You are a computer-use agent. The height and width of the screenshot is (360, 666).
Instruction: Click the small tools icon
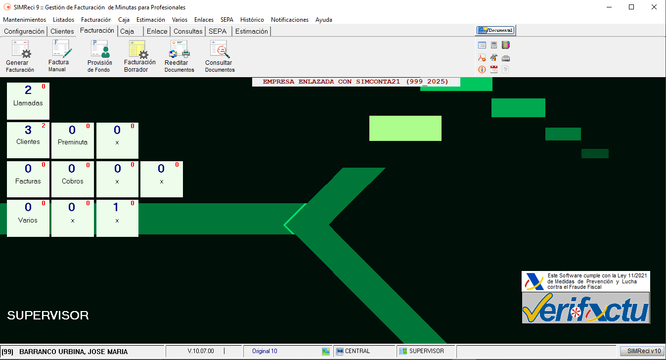click(x=494, y=58)
